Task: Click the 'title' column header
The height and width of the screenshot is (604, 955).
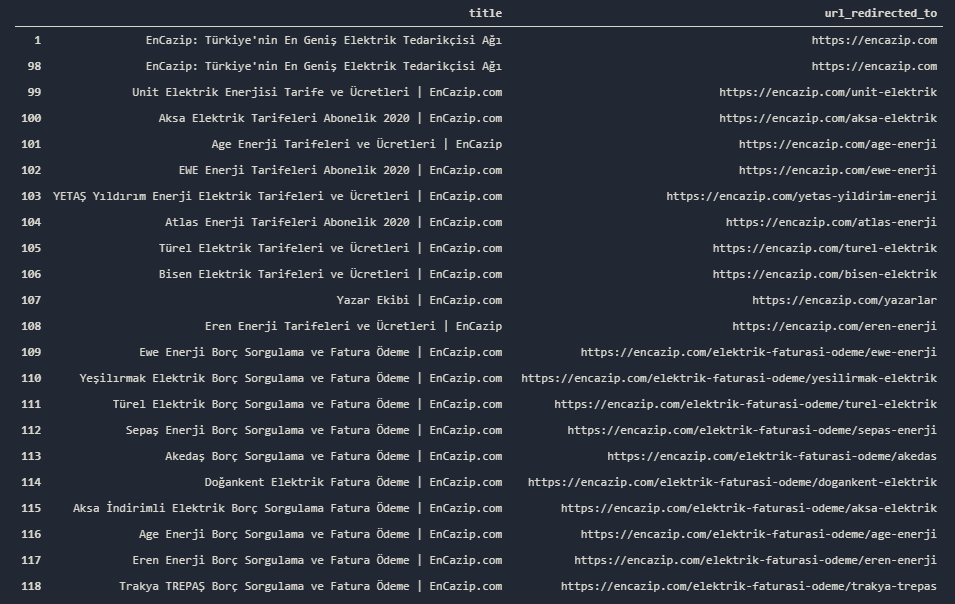Action: (x=485, y=13)
